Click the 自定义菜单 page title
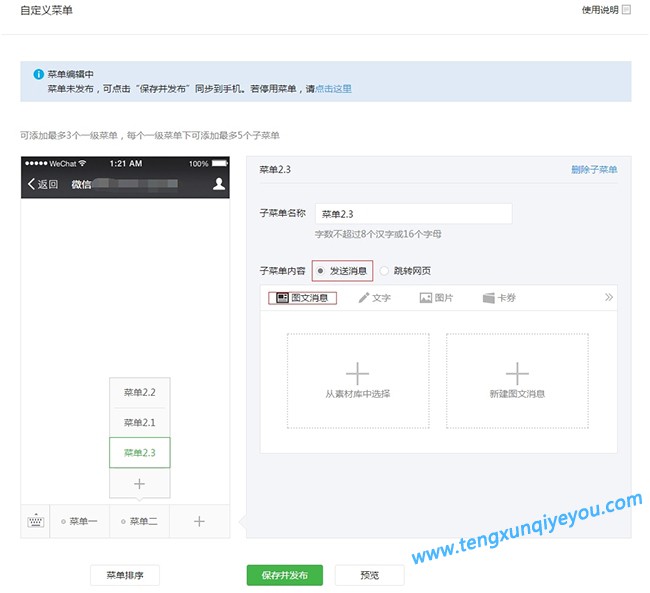The image size is (650, 593). pyautogui.click(x=46, y=10)
